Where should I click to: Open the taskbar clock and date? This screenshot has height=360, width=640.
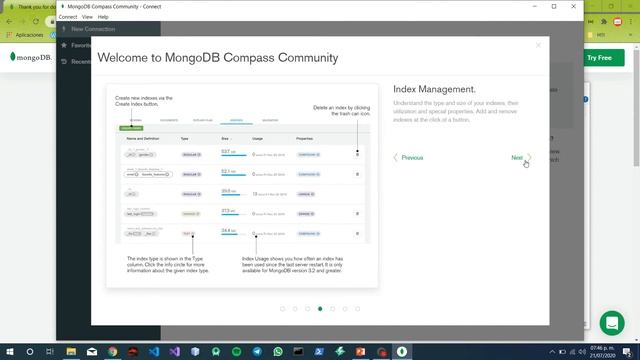[x=602, y=351]
